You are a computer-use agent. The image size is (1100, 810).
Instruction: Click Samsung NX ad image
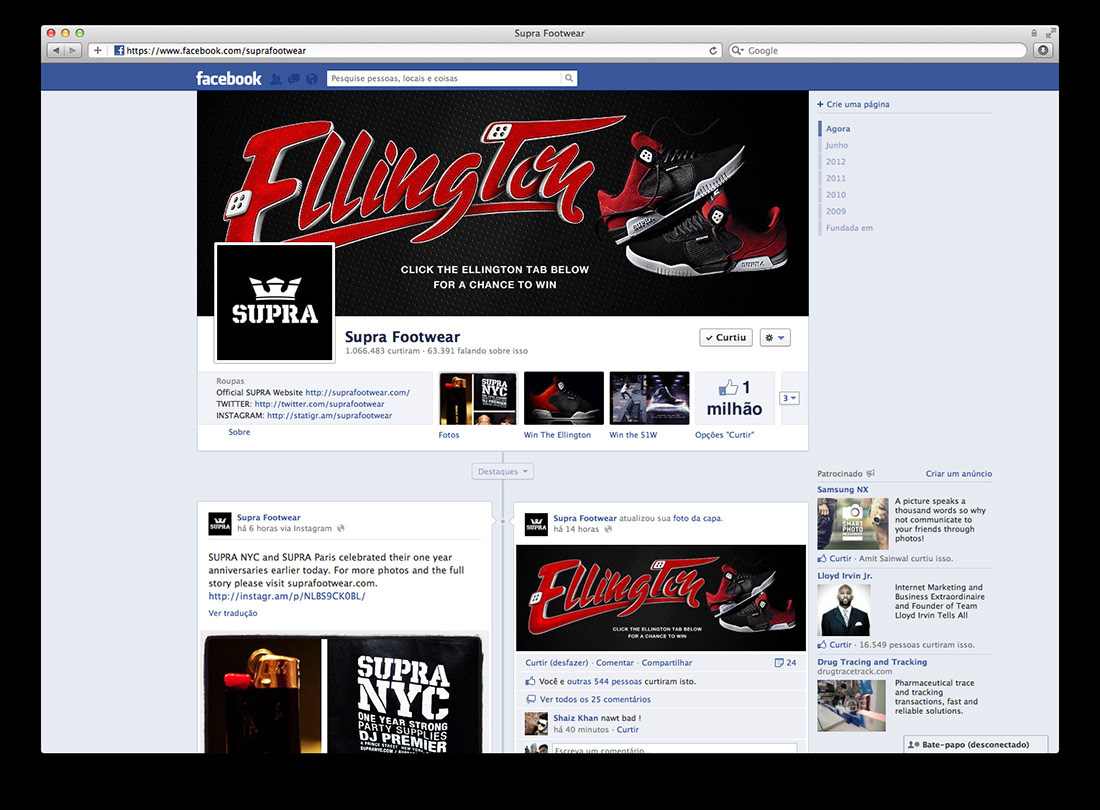[x=853, y=523]
